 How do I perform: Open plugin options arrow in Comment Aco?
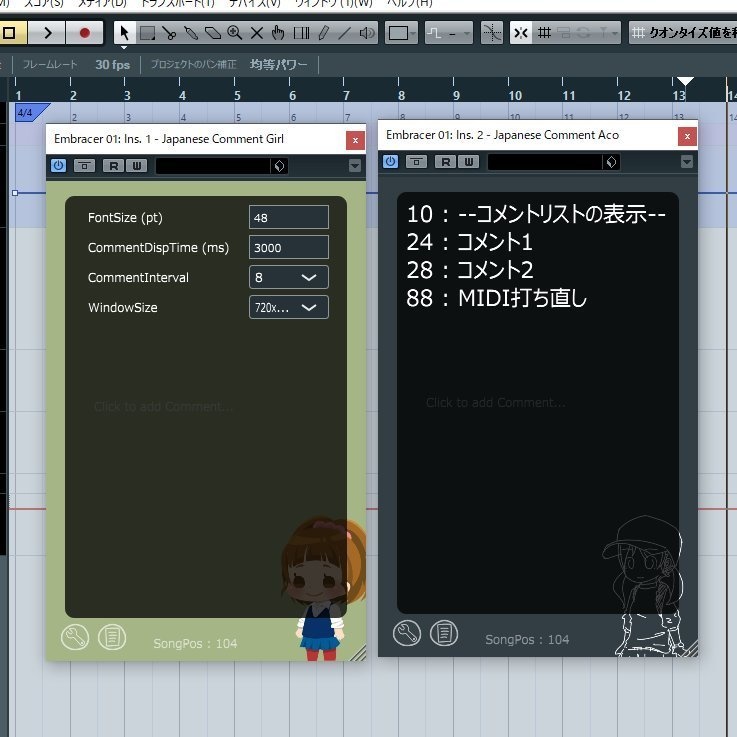point(687,162)
